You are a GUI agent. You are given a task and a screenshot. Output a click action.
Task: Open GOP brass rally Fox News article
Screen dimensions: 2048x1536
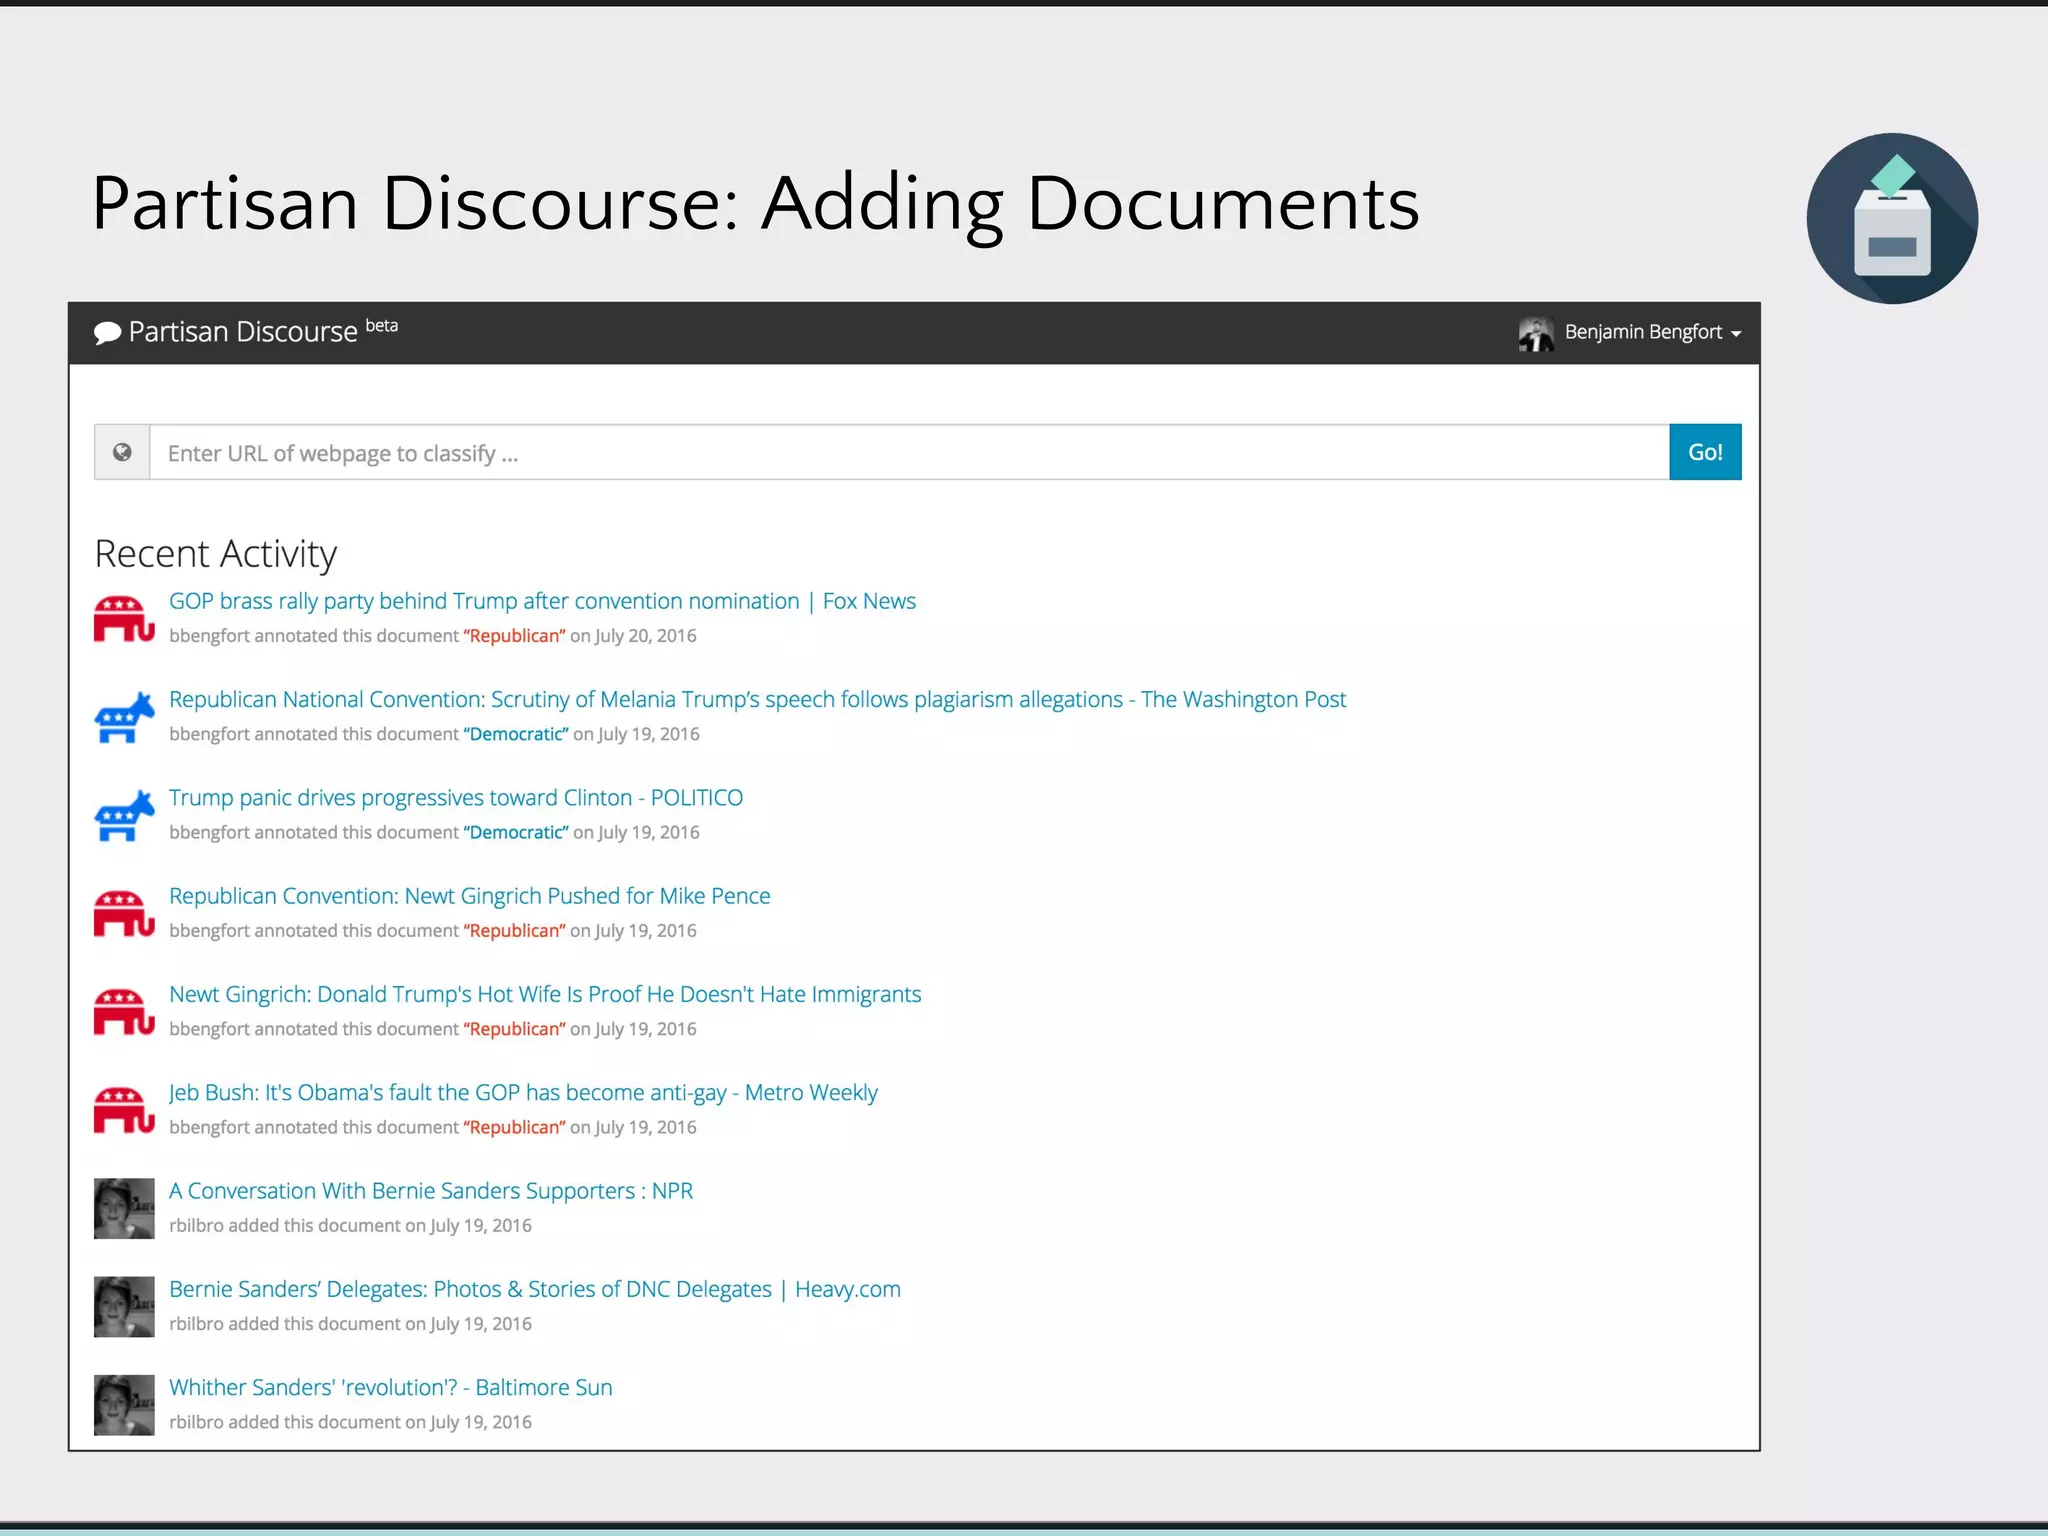click(x=542, y=601)
